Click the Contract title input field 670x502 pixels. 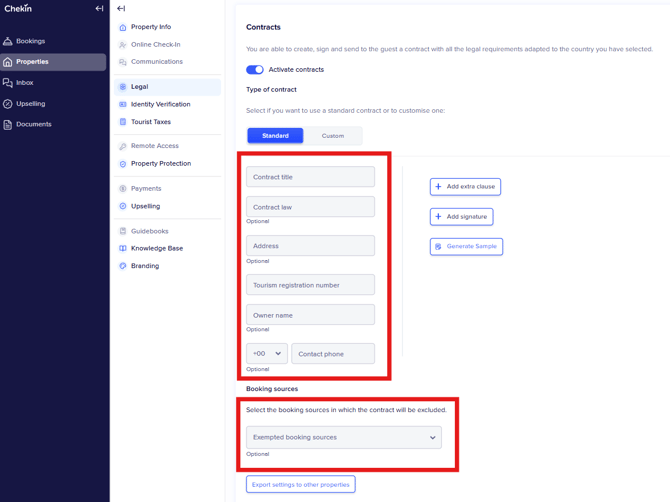click(310, 177)
